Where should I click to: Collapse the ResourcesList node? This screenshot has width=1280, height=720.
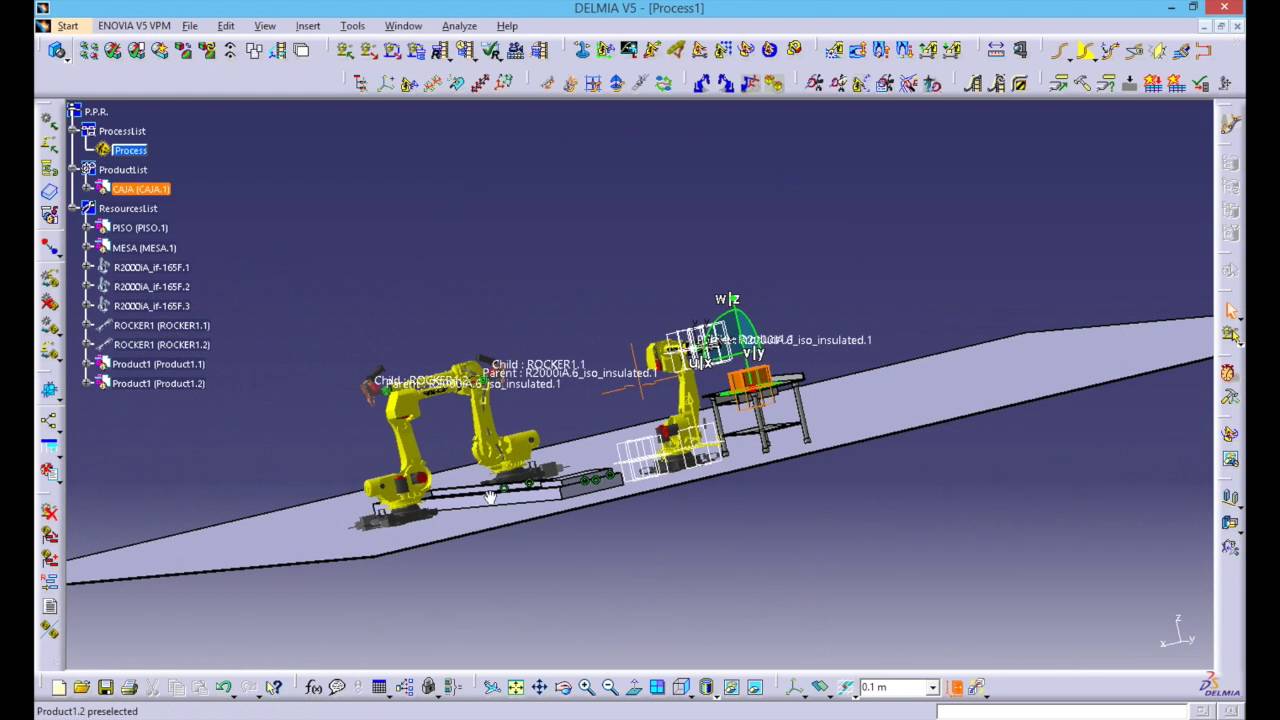[x=74, y=208]
